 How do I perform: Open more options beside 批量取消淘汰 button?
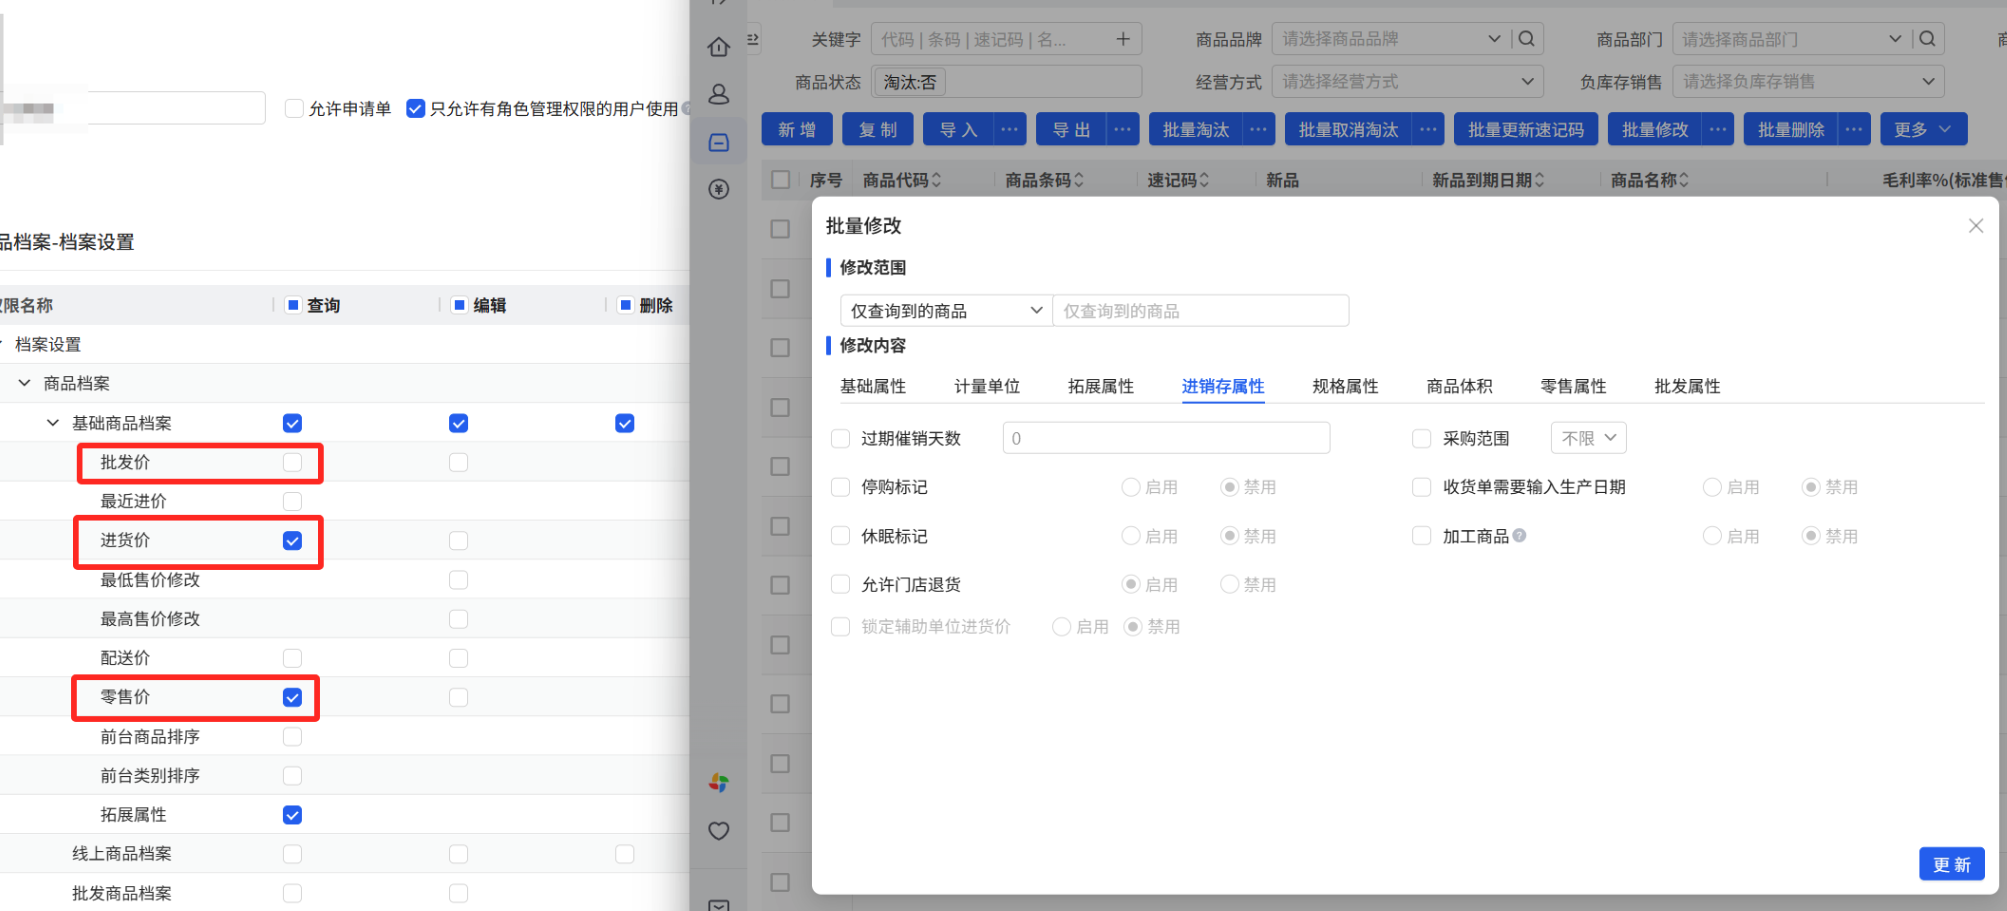(x=1428, y=130)
